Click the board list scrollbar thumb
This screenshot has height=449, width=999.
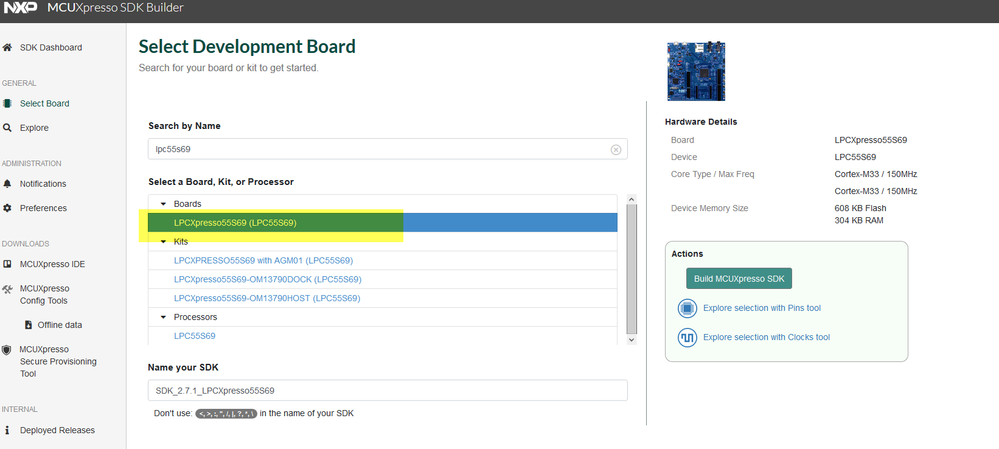tap(631, 269)
